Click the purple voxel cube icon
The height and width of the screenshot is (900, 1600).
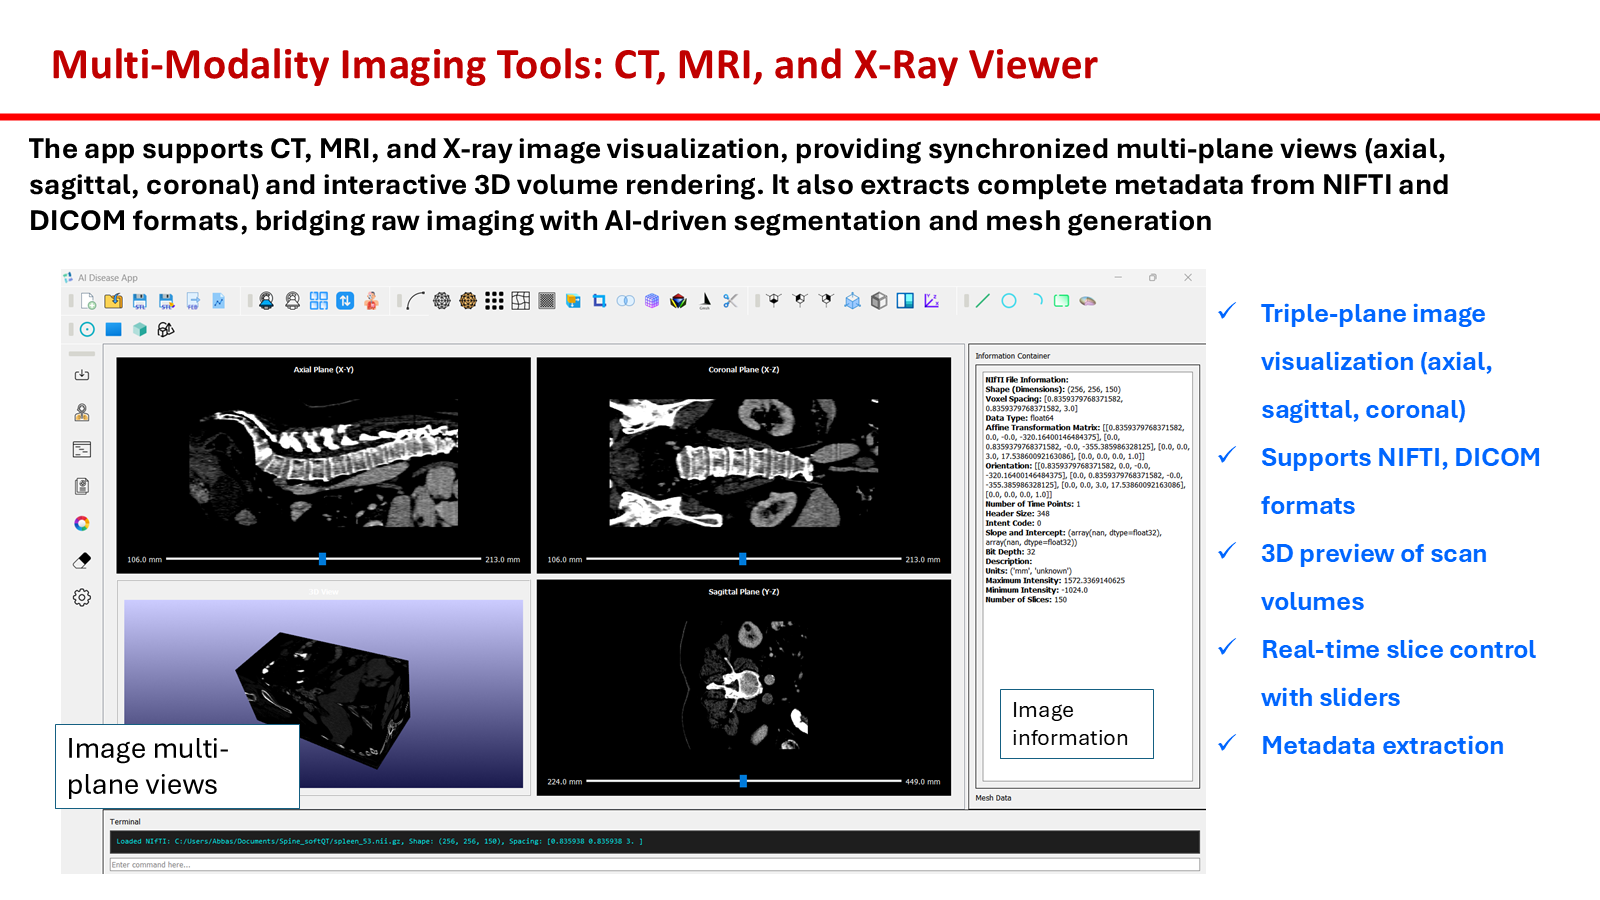[x=652, y=301]
